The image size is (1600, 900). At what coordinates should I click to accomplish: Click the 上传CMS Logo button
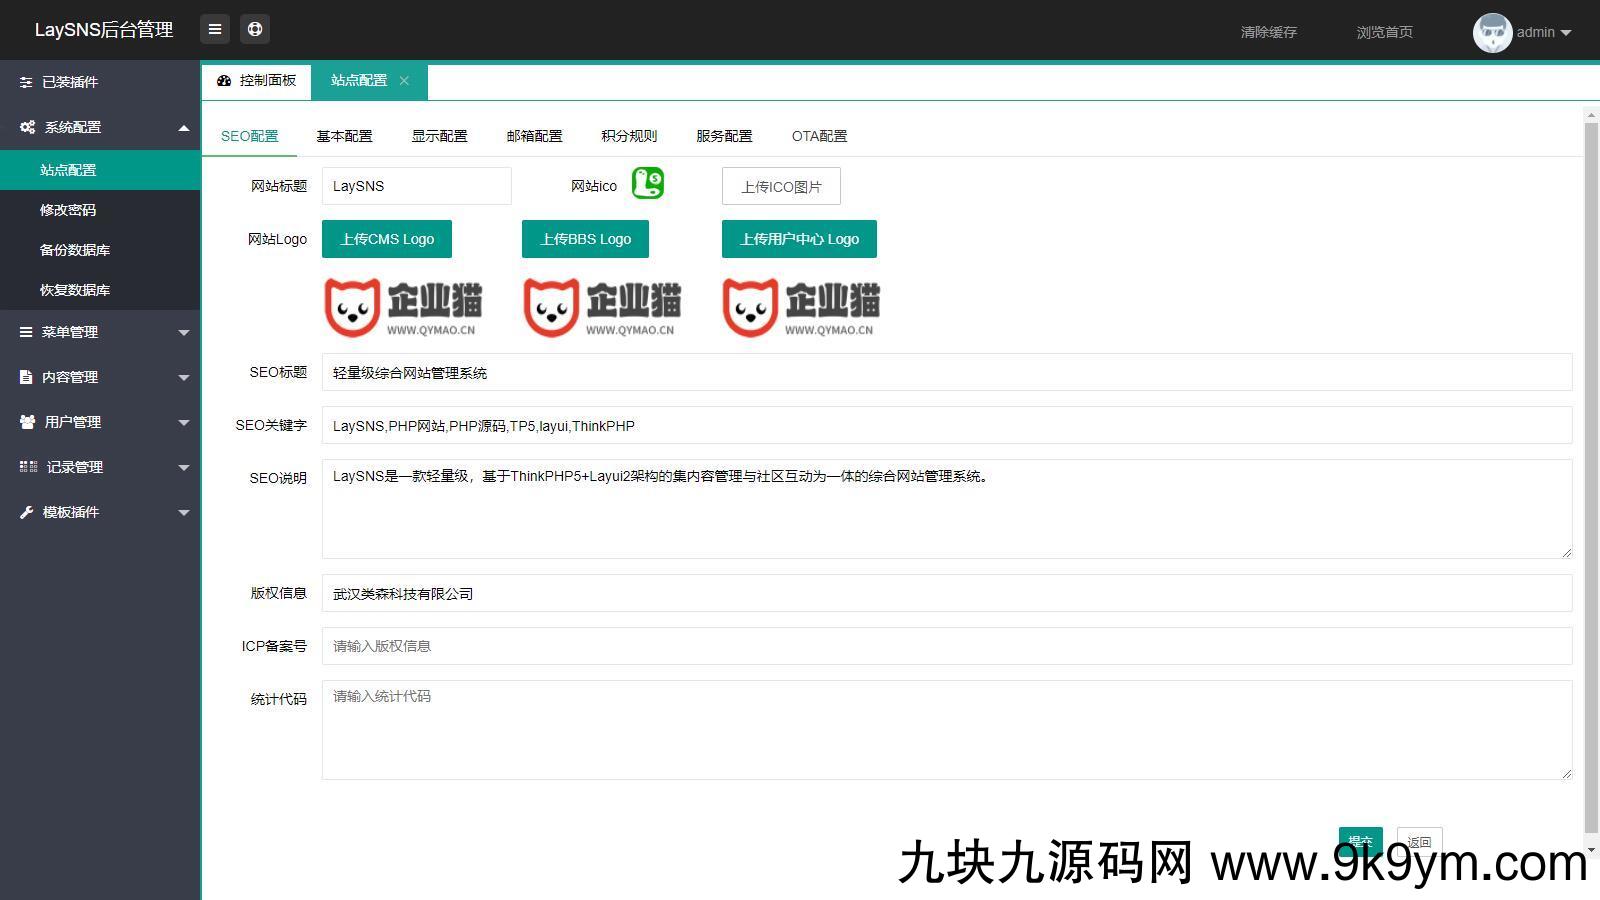[x=387, y=239]
